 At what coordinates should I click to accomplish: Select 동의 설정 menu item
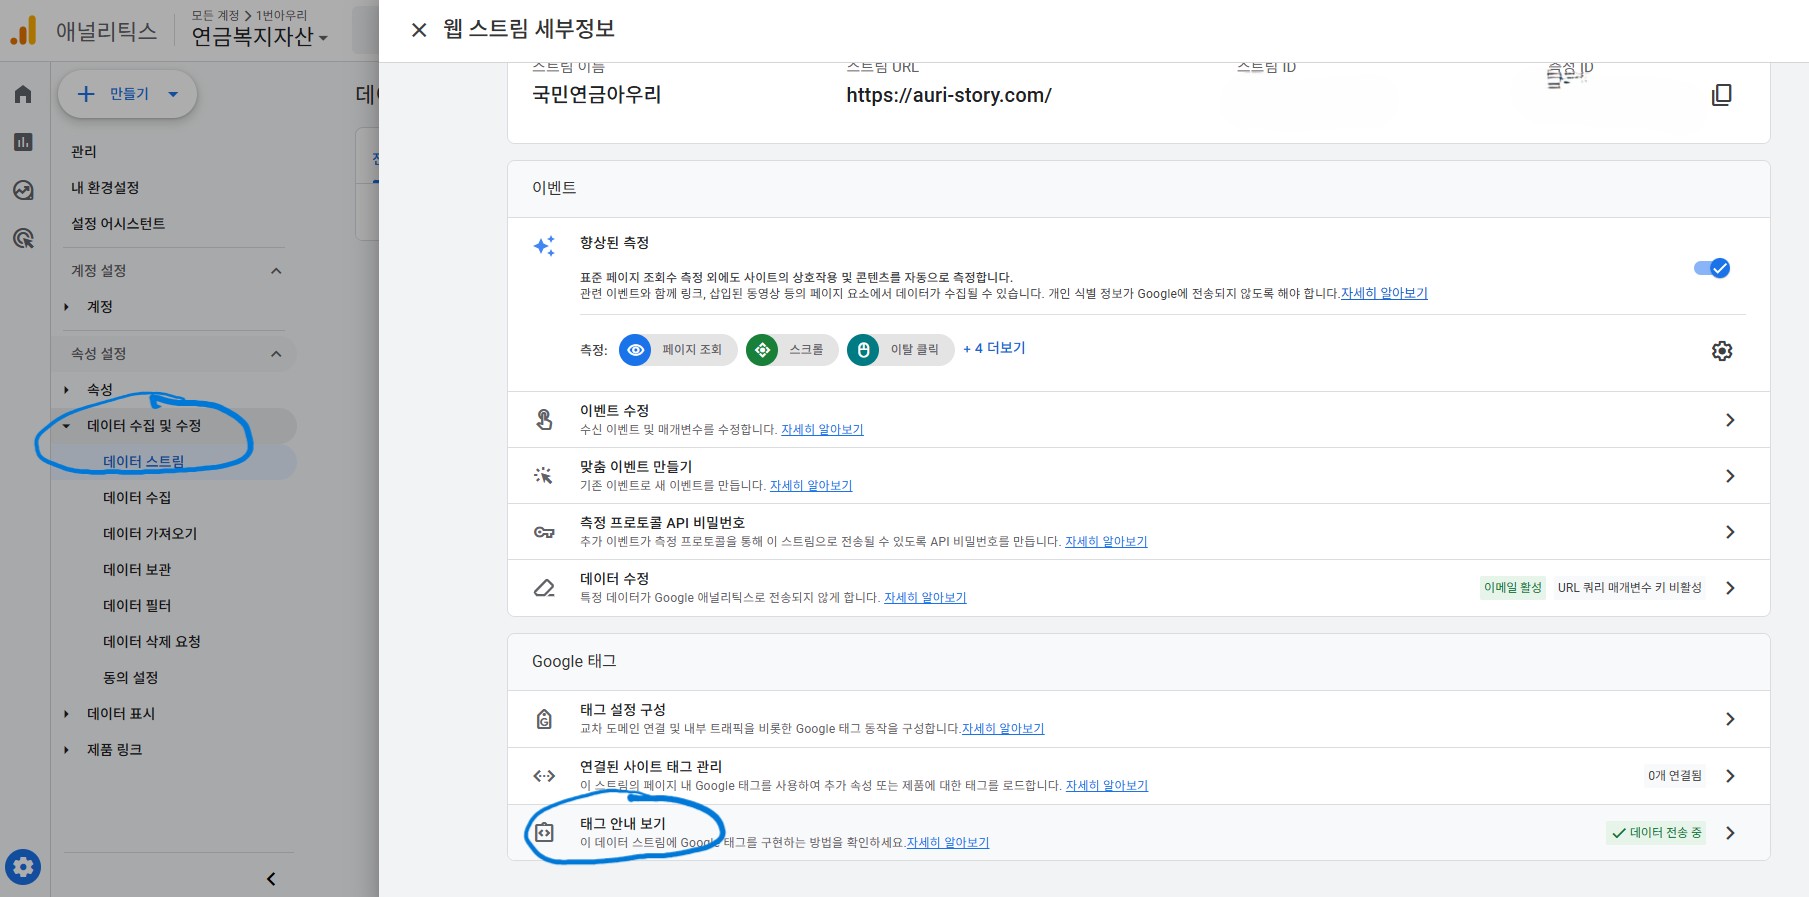131,678
